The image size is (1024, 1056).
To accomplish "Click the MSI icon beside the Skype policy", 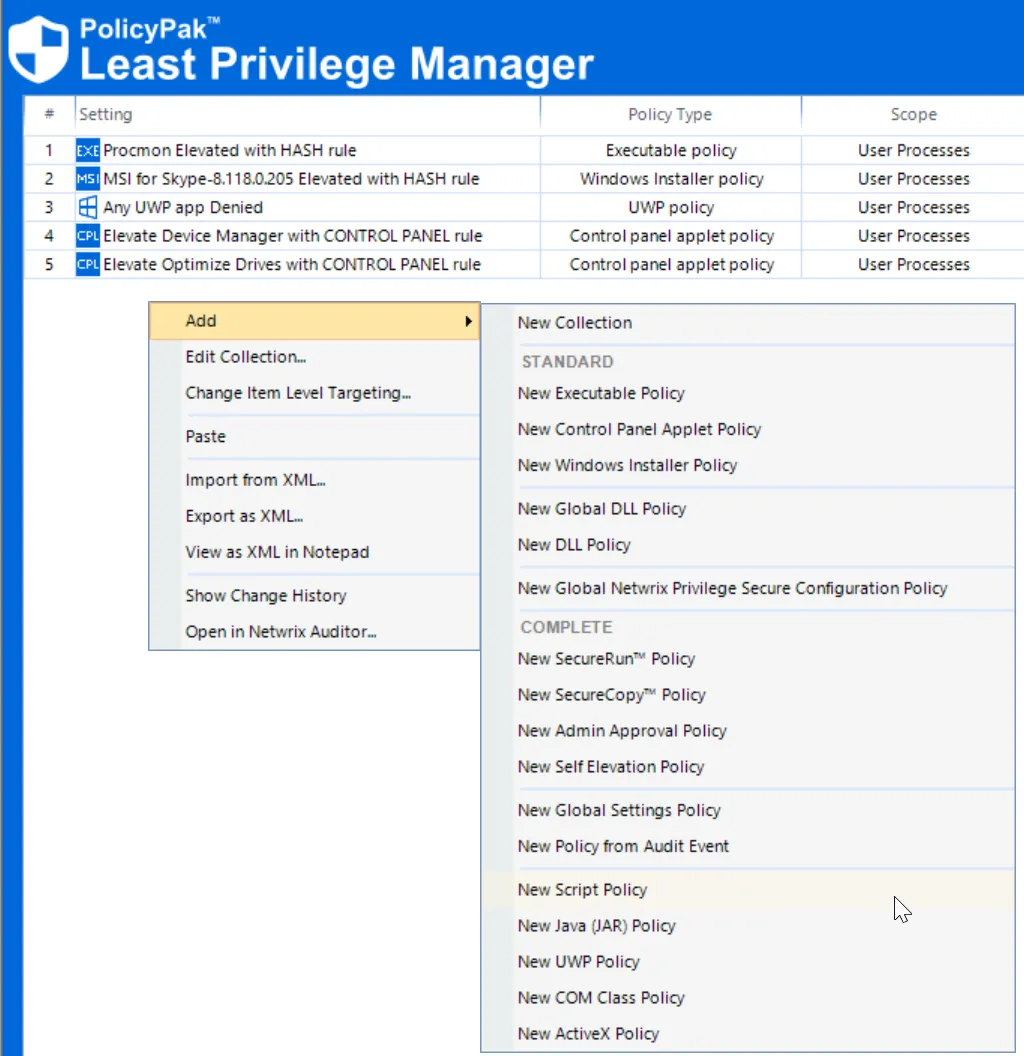I will pyautogui.click(x=87, y=178).
